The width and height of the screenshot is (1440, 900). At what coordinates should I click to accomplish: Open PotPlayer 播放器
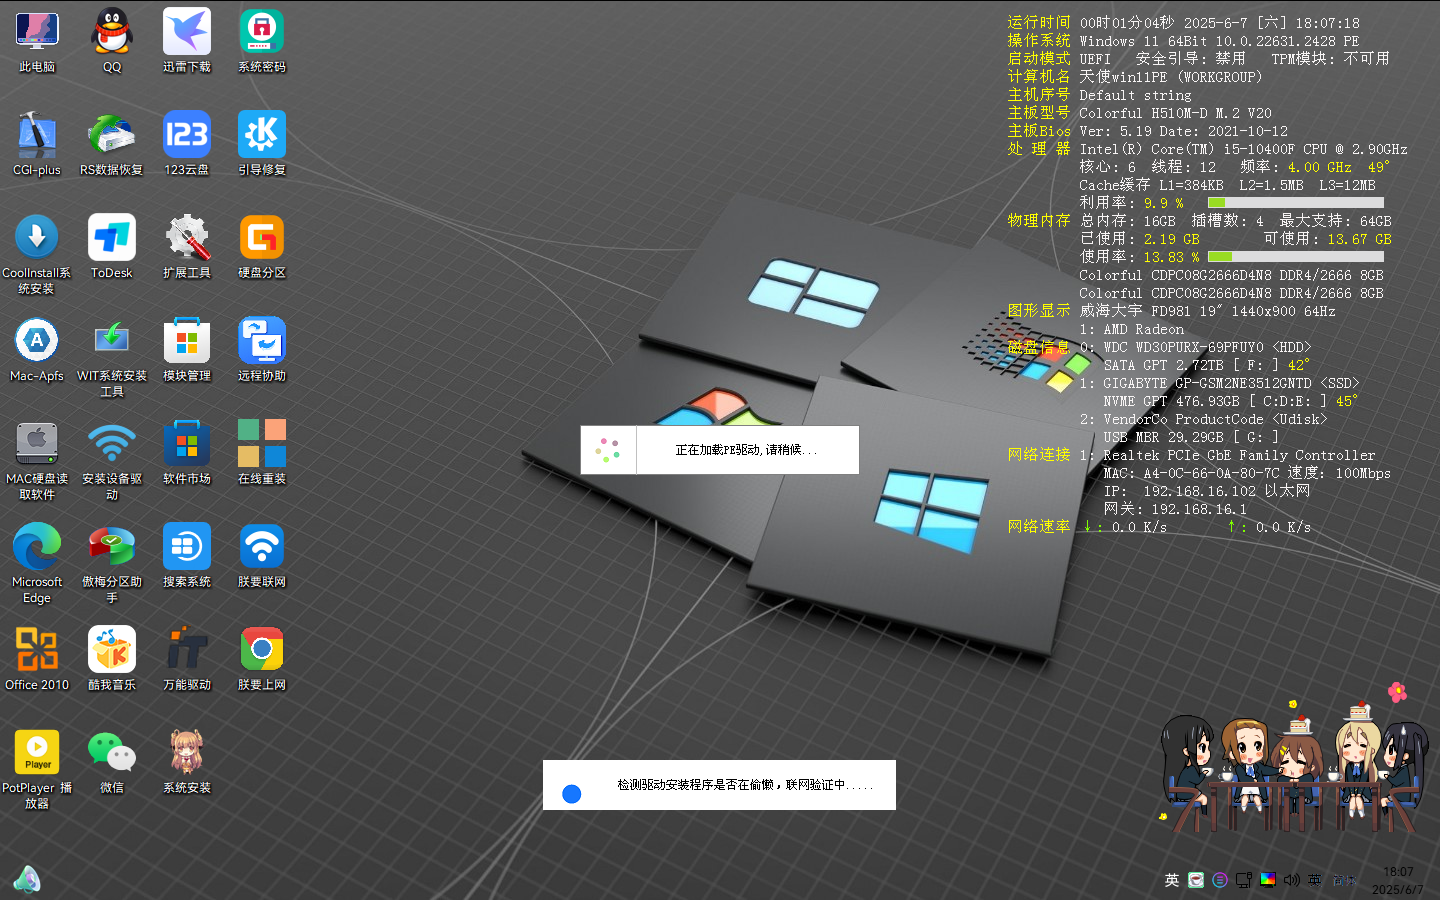coord(36,752)
